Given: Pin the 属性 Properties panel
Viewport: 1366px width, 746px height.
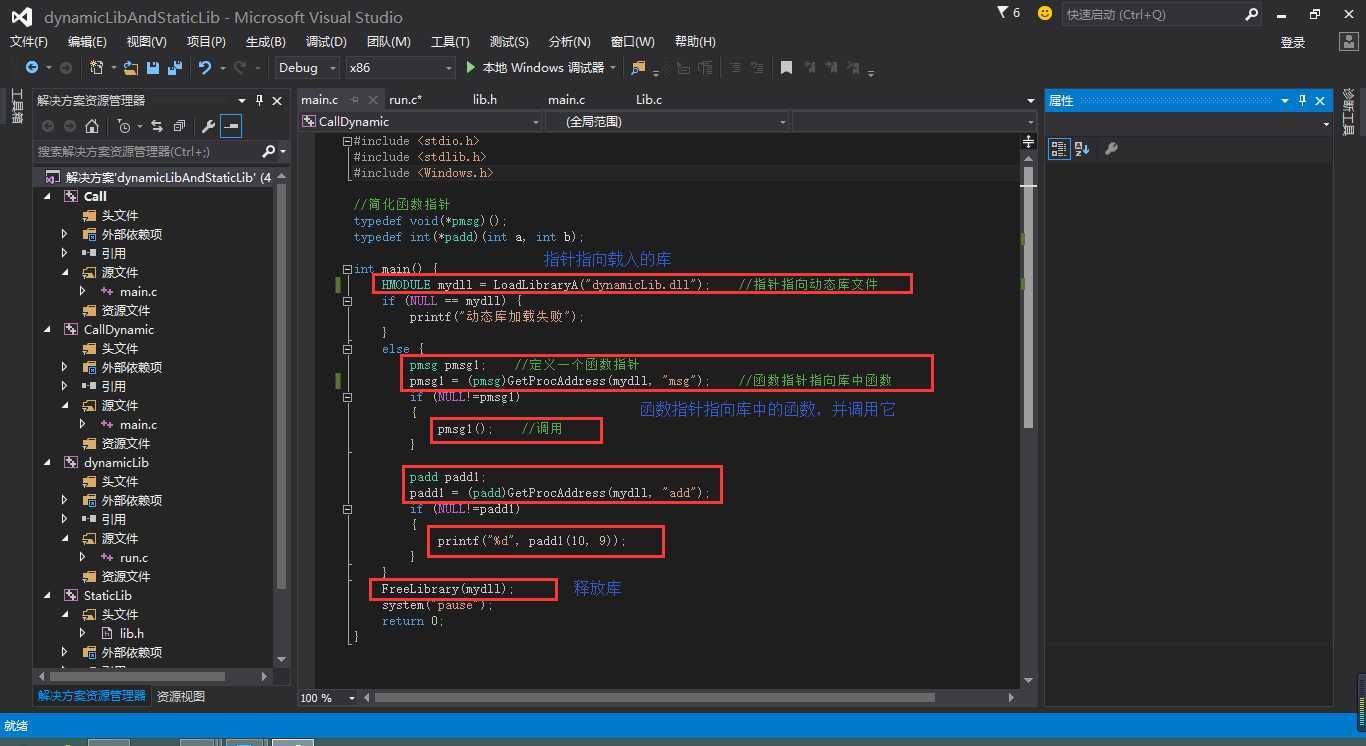Looking at the screenshot, I should [x=1302, y=100].
